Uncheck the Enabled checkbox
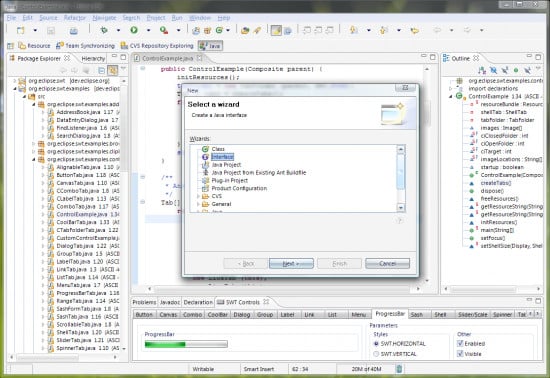This screenshot has width=550, height=378. tap(460, 343)
